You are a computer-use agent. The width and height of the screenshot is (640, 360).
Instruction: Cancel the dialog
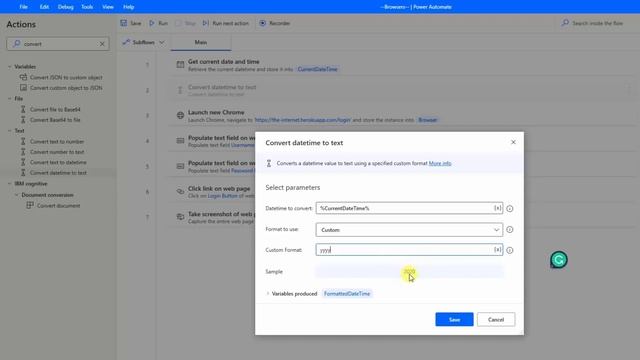pos(496,320)
